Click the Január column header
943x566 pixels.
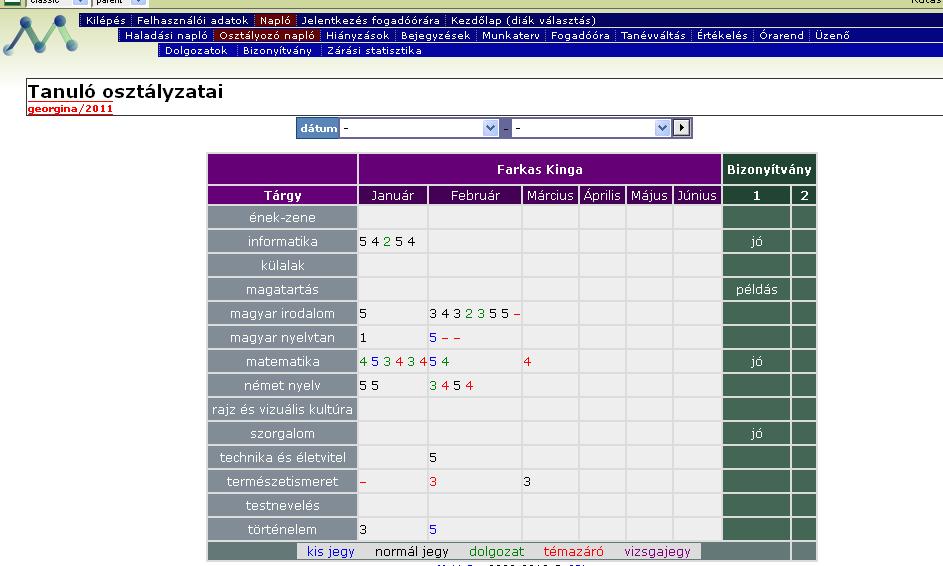(x=393, y=195)
